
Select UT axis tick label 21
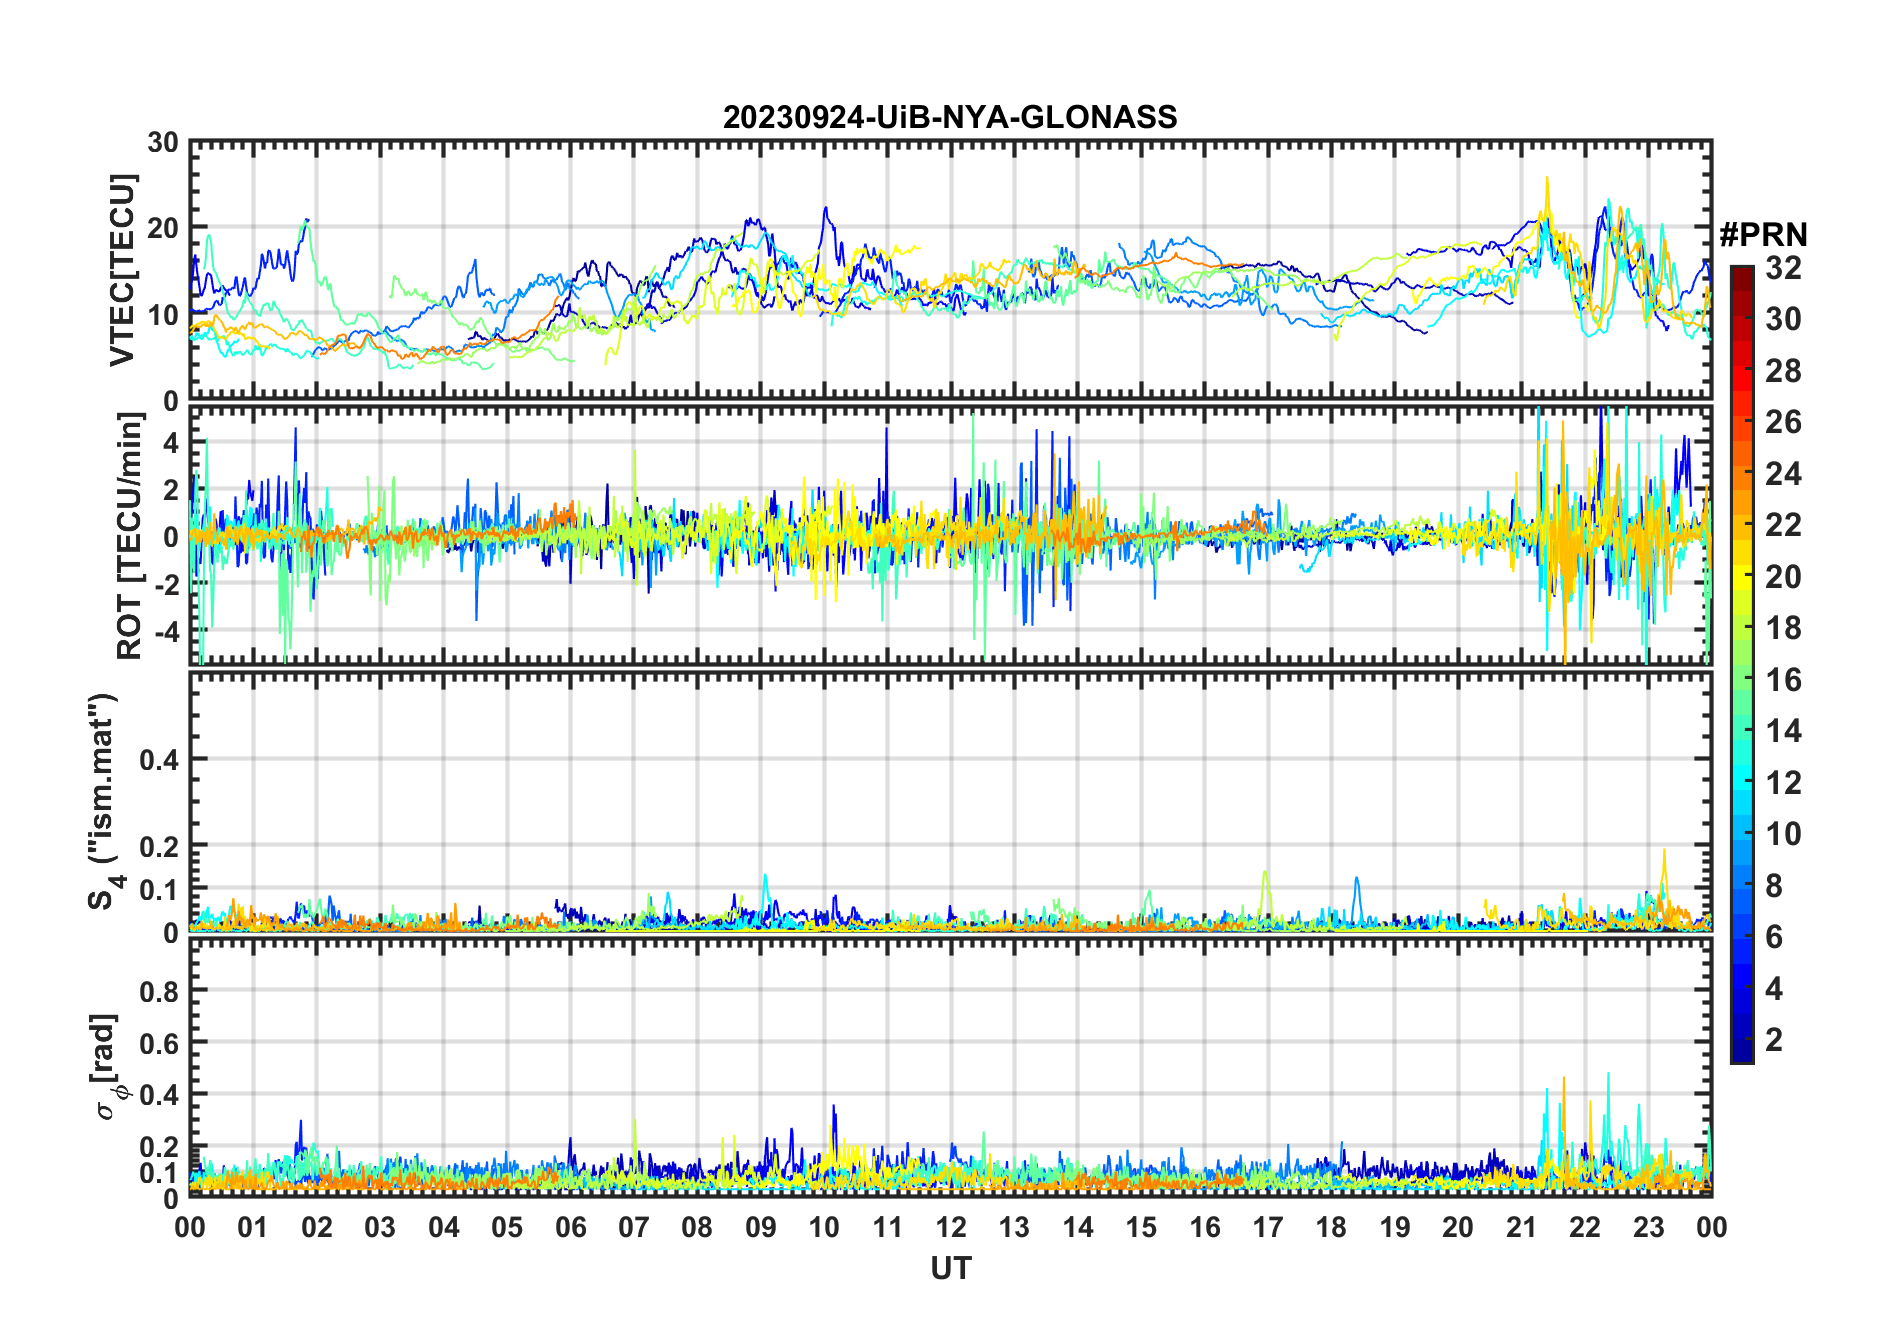[1522, 1227]
